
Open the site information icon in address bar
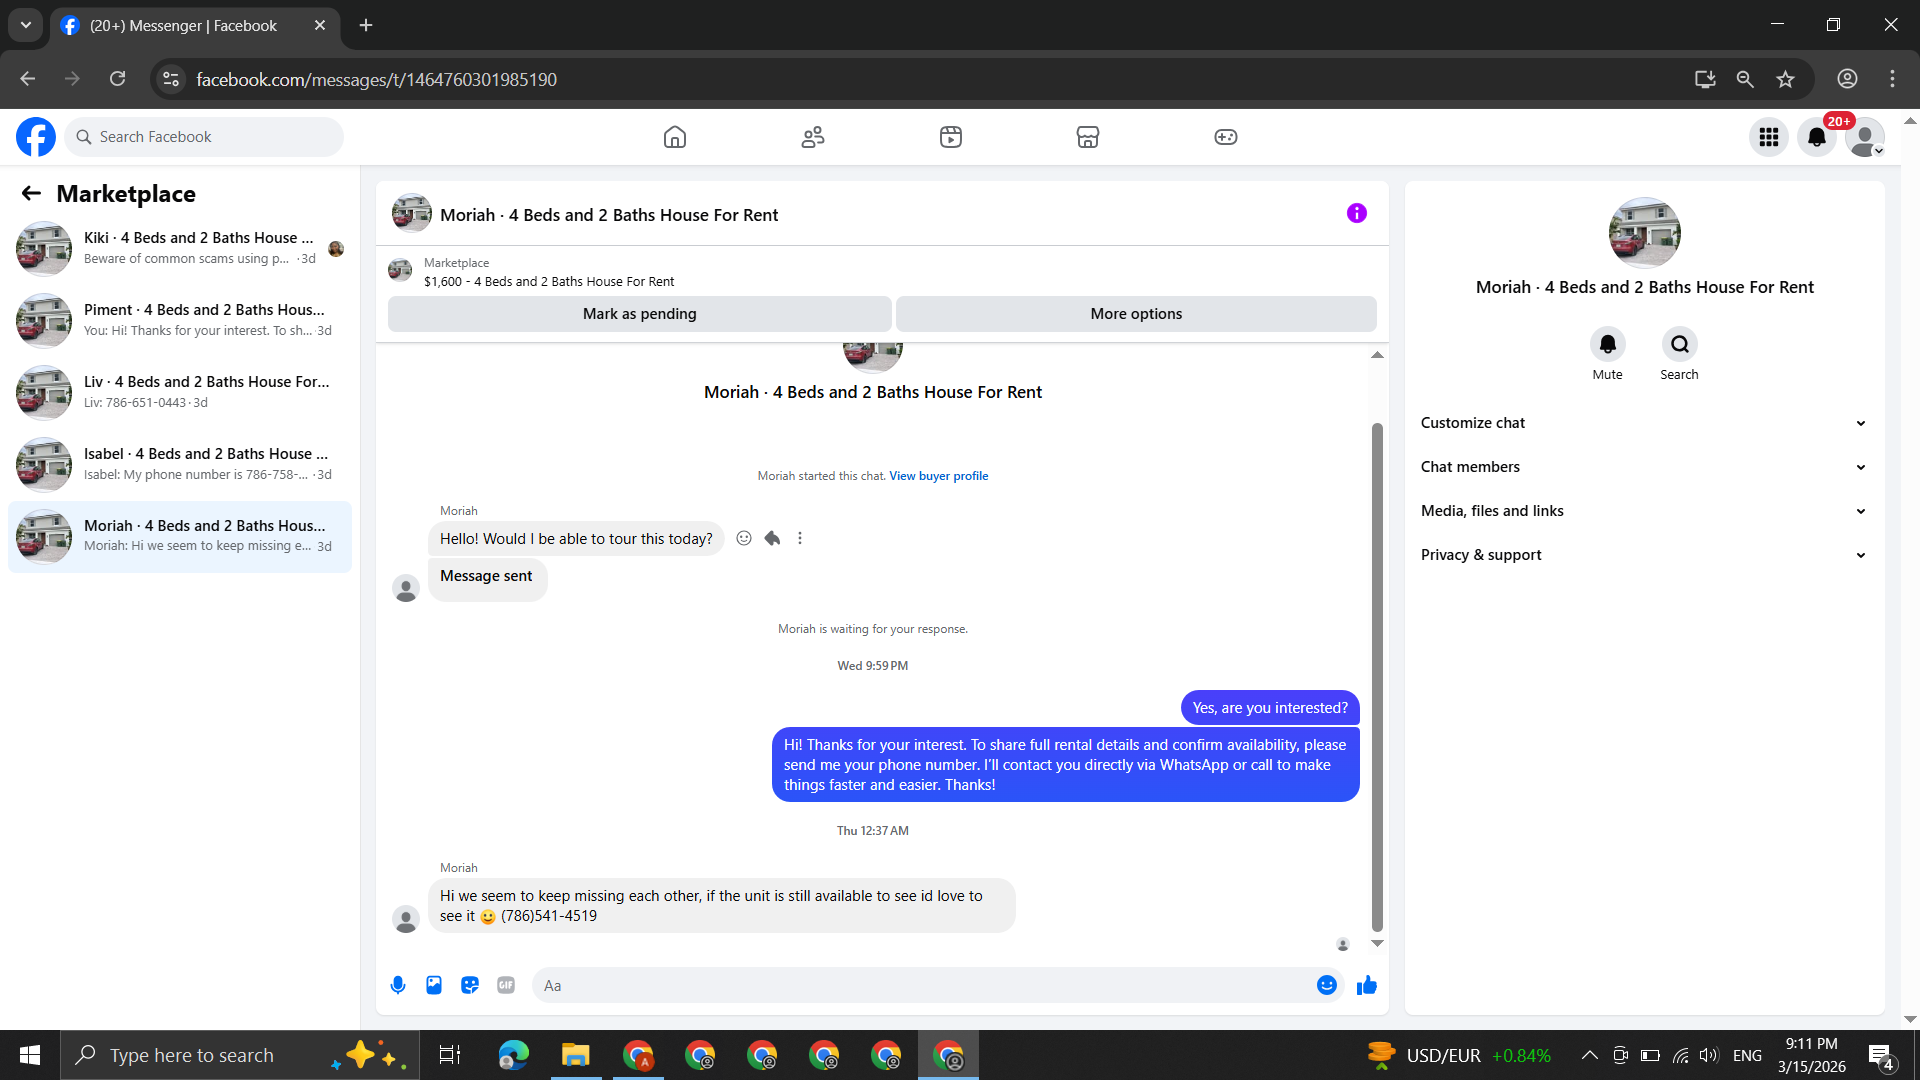tap(171, 79)
